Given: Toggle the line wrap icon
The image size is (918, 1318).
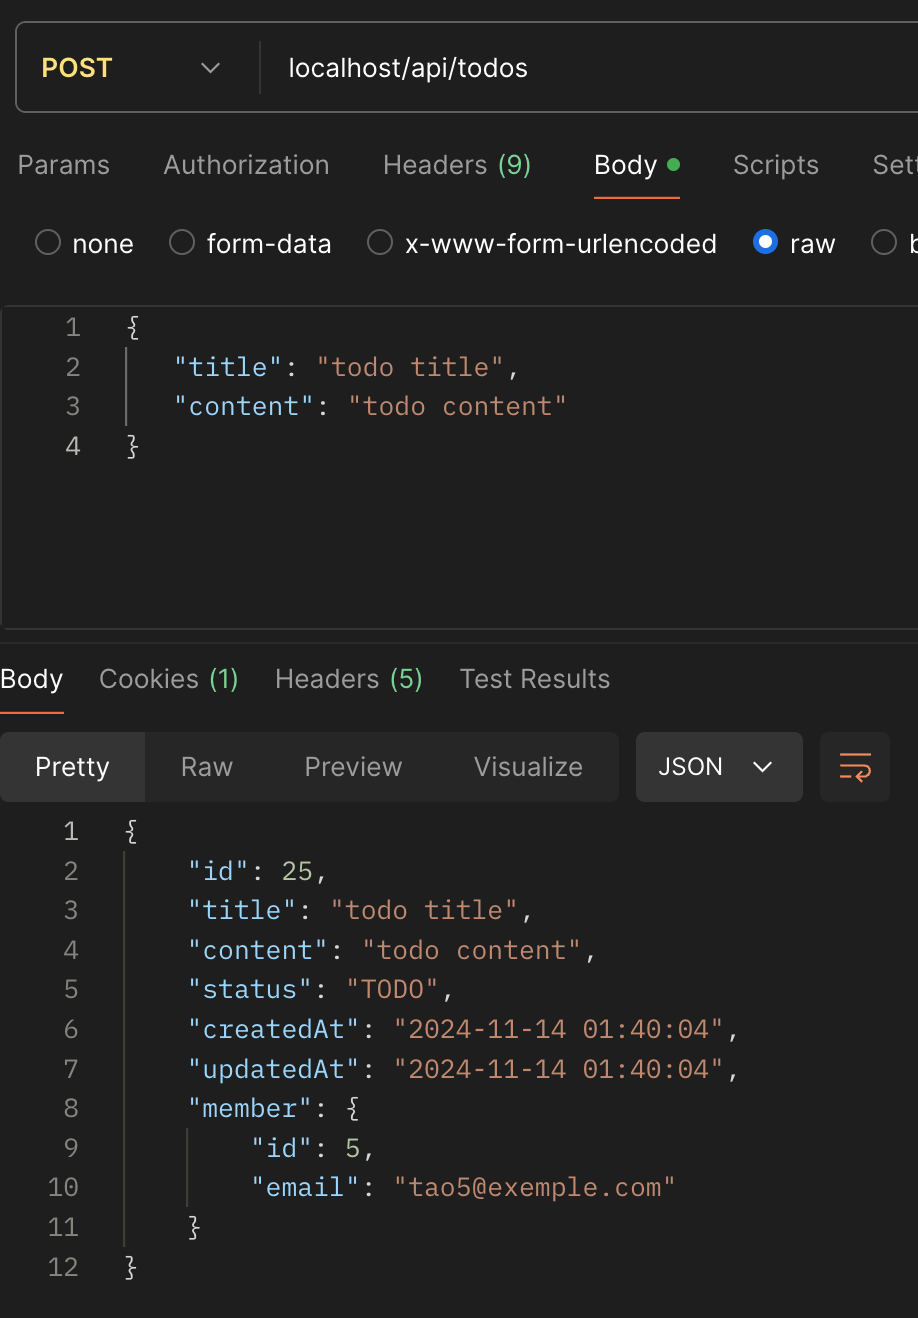Looking at the screenshot, I should point(855,767).
